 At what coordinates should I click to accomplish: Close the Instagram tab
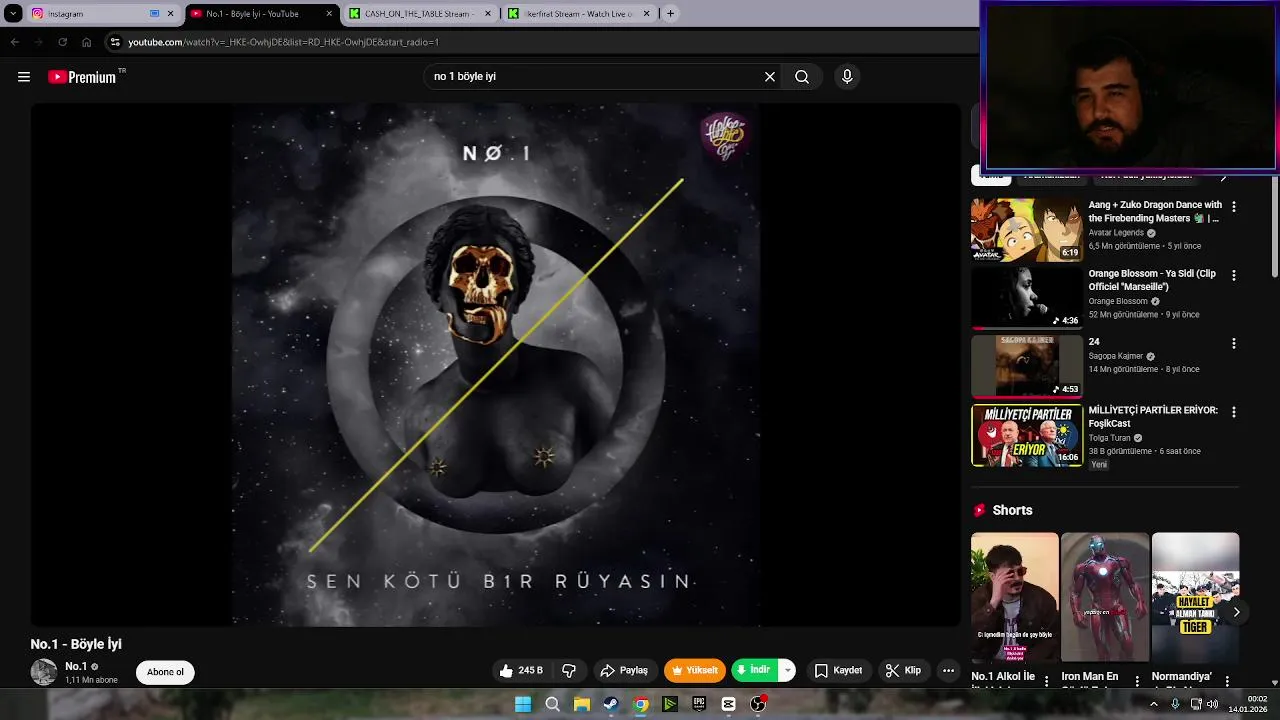click(x=170, y=14)
